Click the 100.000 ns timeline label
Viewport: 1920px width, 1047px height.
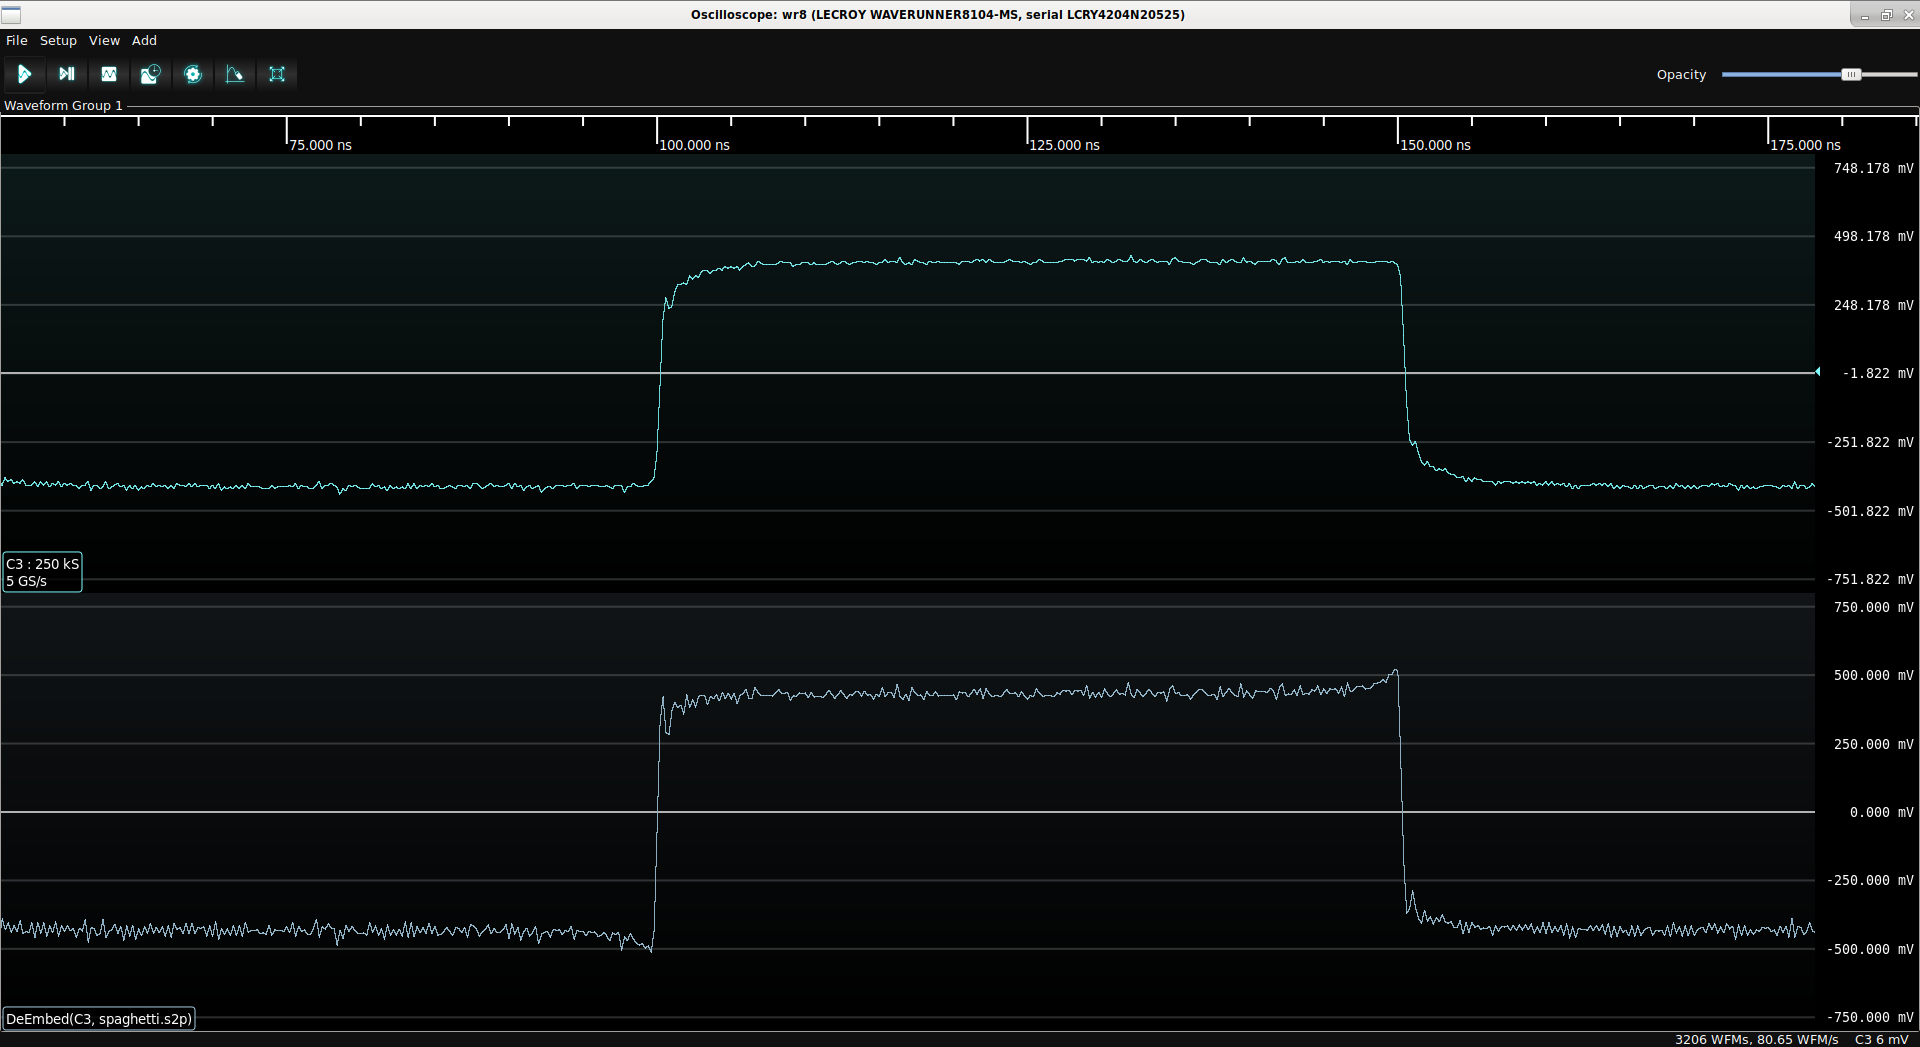(x=694, y=145)
